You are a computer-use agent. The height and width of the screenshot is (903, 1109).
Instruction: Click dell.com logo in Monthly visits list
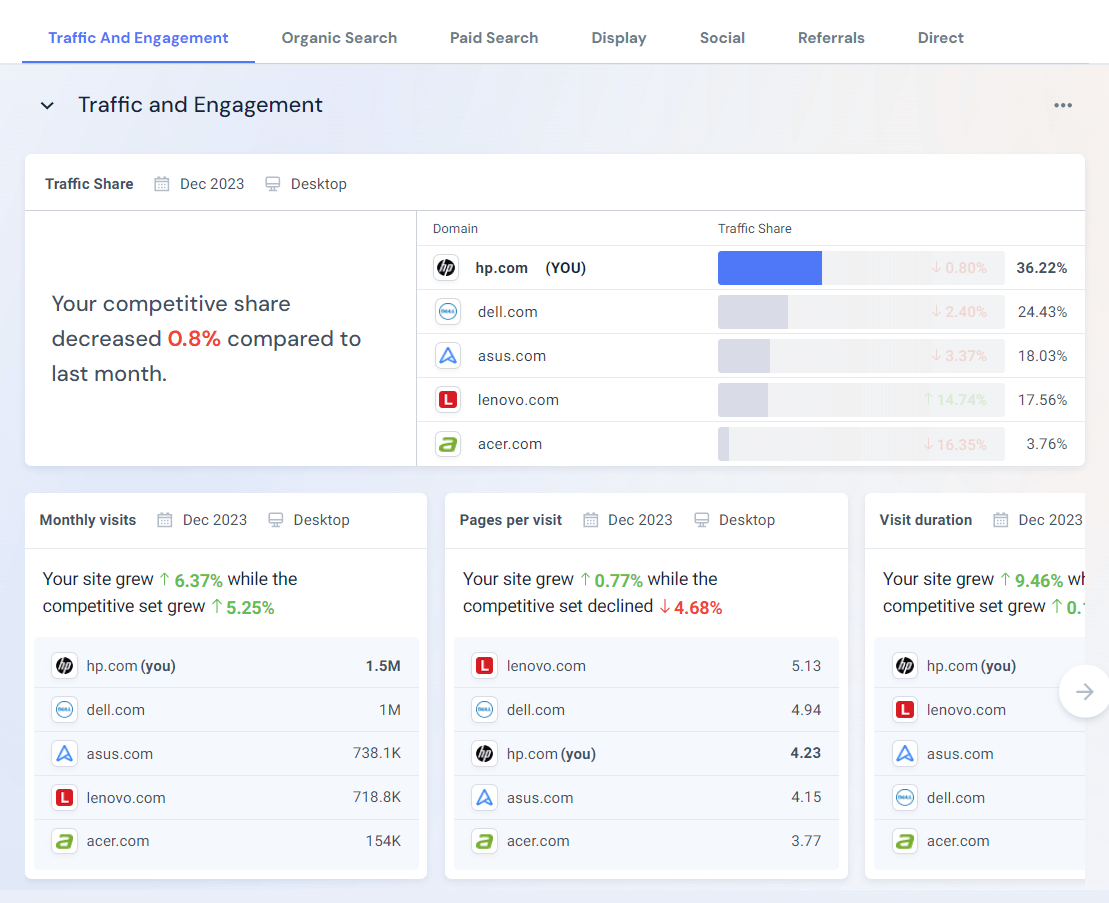pos(64,710)
